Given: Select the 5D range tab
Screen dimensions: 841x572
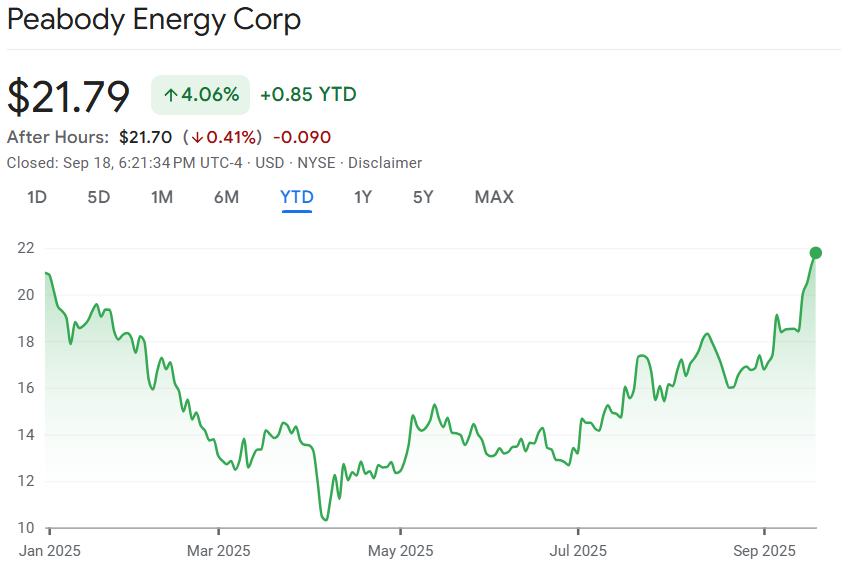Looking at the screenshot, I should coord(99,197).
